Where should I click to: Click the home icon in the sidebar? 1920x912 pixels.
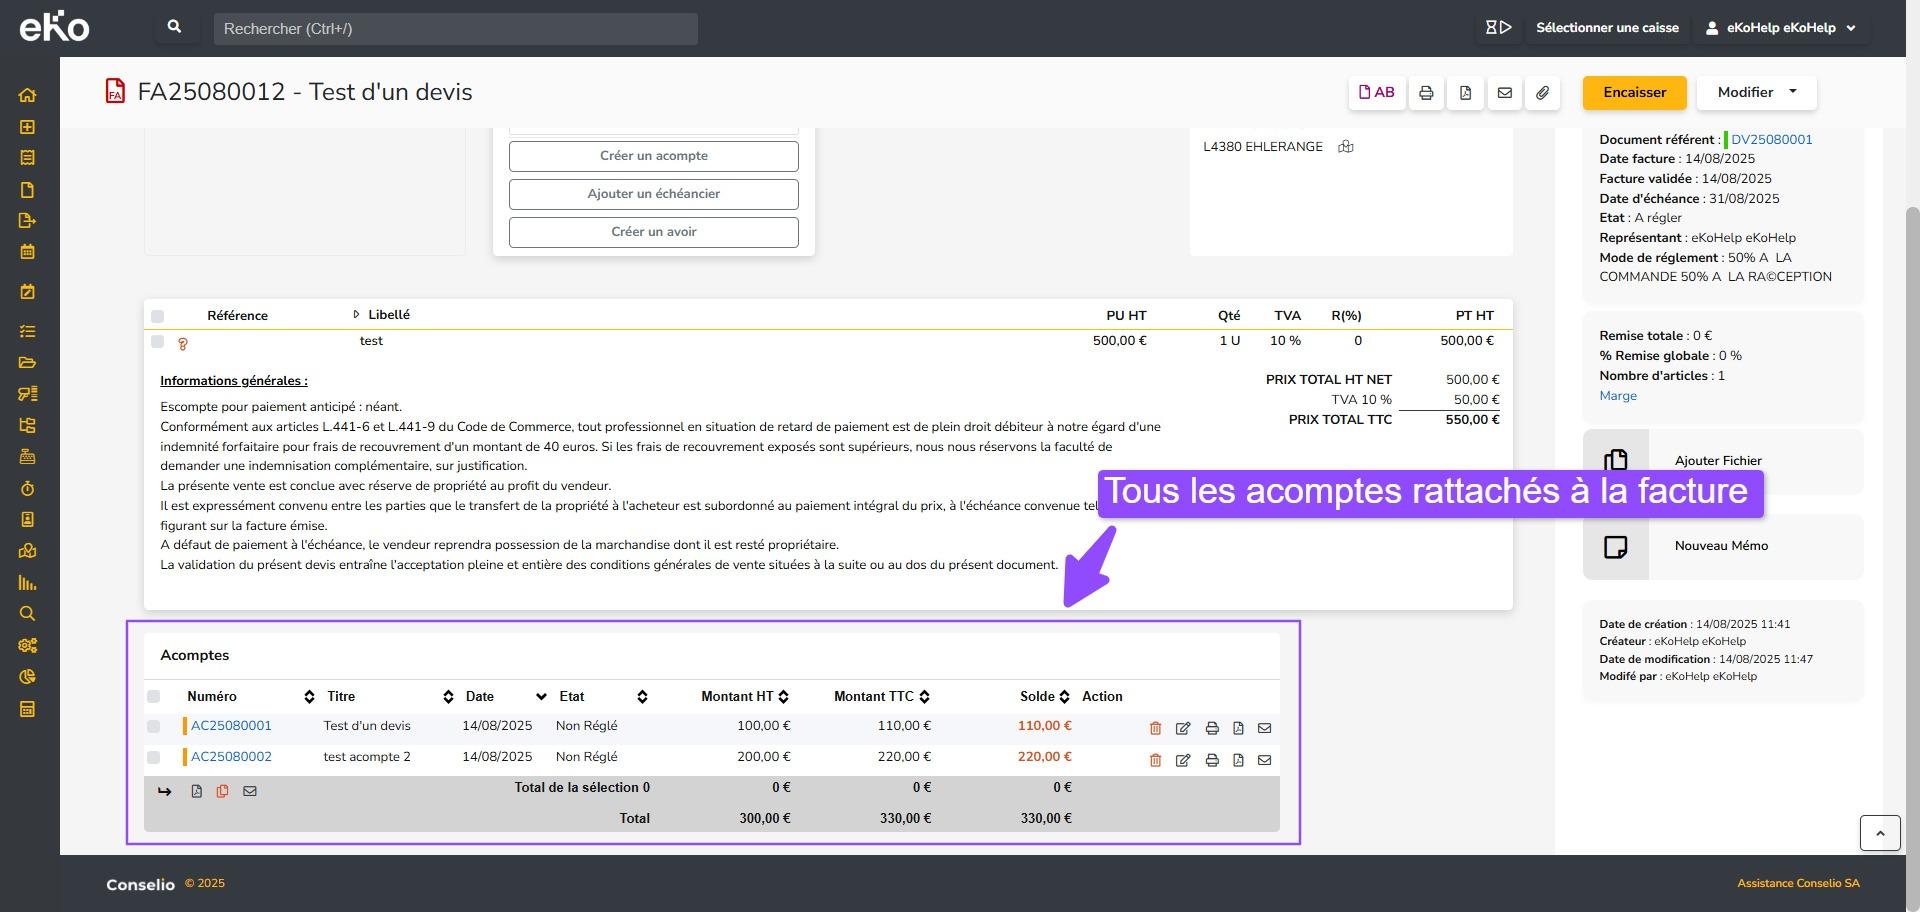pyautogui.click(x=27, y=95)
